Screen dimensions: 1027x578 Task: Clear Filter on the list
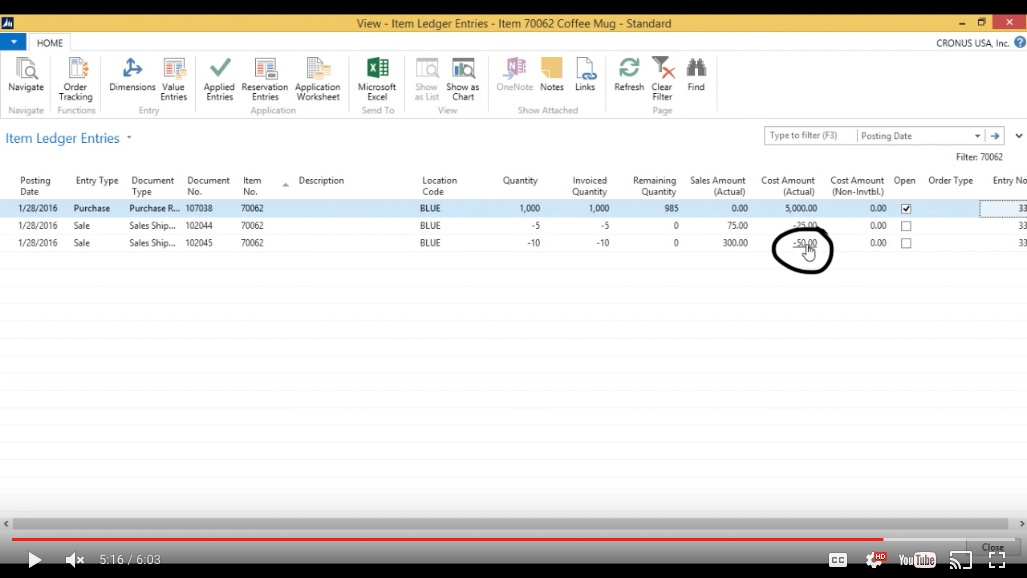click(662, 79)
